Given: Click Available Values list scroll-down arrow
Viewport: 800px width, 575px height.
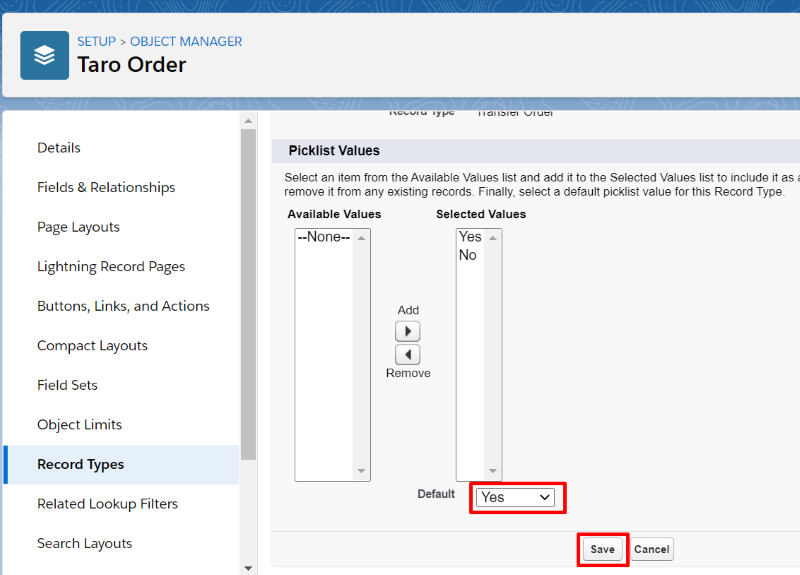Looking at the screenshot, I should (x=361, y=471).
